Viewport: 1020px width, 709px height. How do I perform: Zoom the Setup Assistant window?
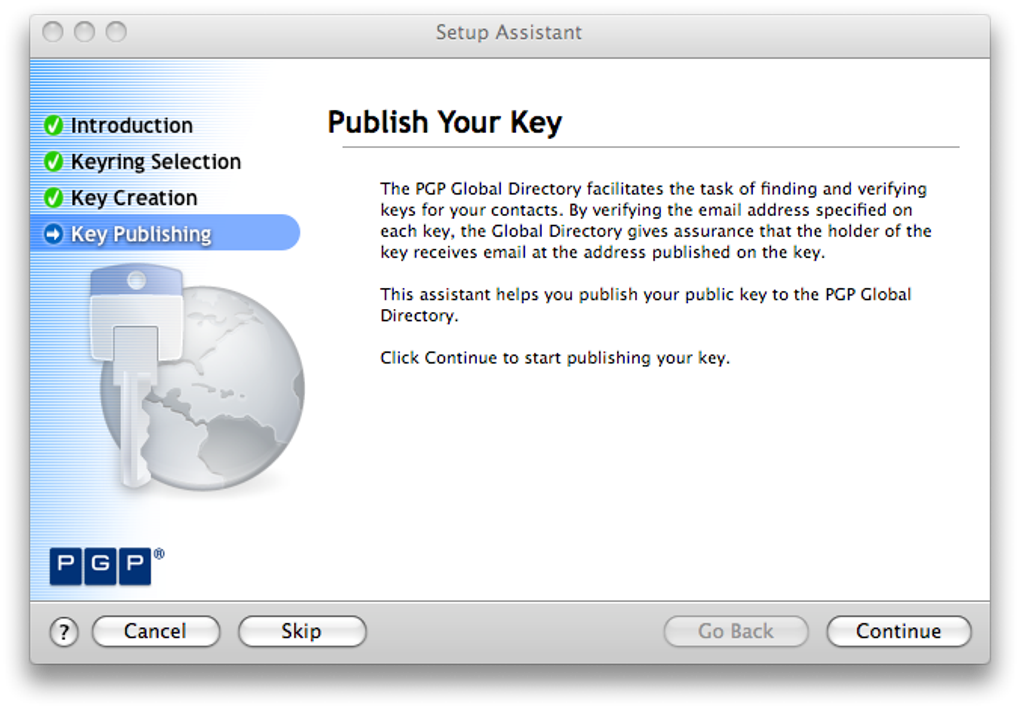click(116, 32)
